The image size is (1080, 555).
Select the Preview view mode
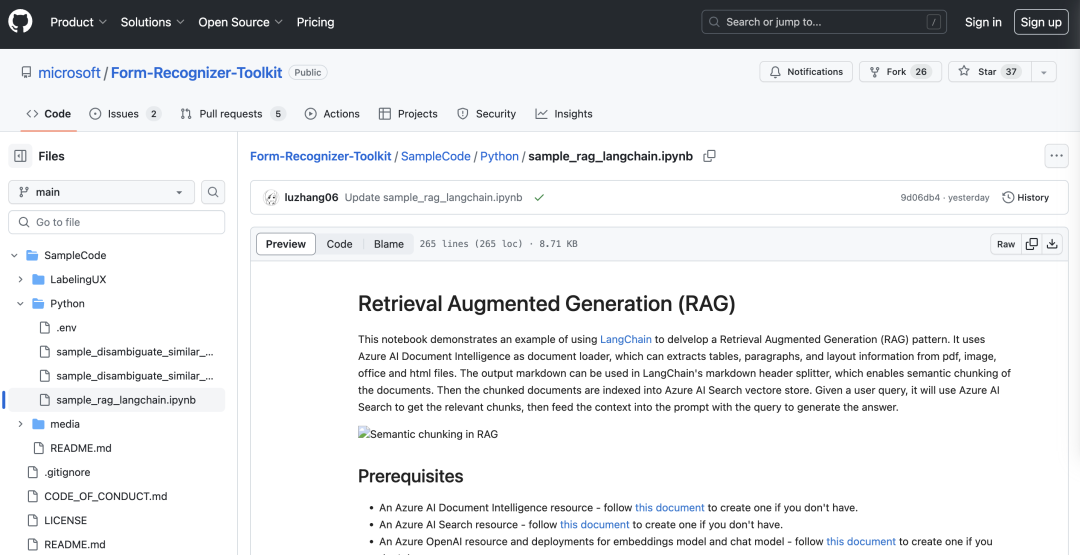tap(286, 244)
